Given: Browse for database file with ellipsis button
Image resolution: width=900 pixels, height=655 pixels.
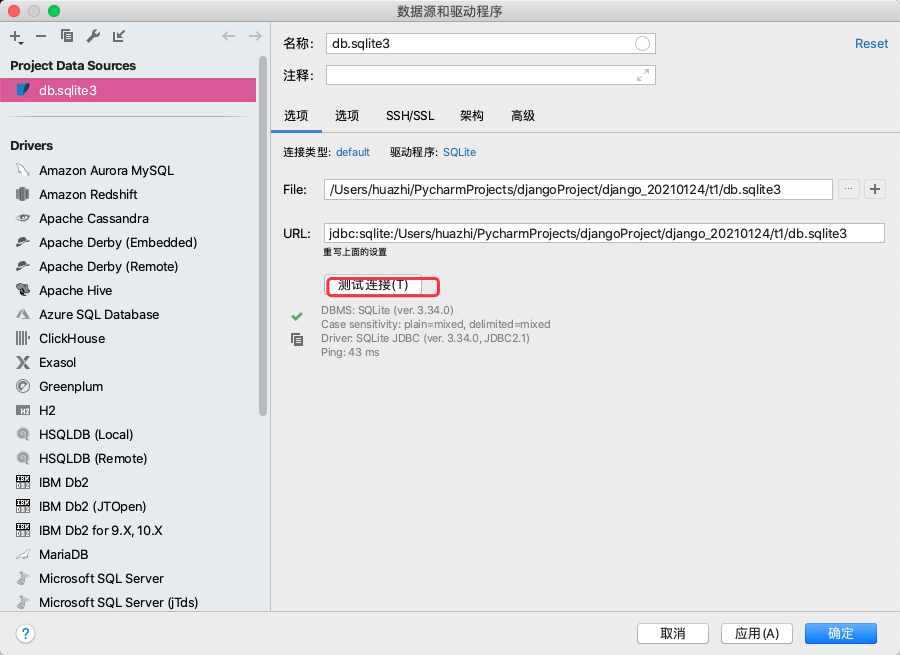Looking at the screenshot, I should coord(848,189).
